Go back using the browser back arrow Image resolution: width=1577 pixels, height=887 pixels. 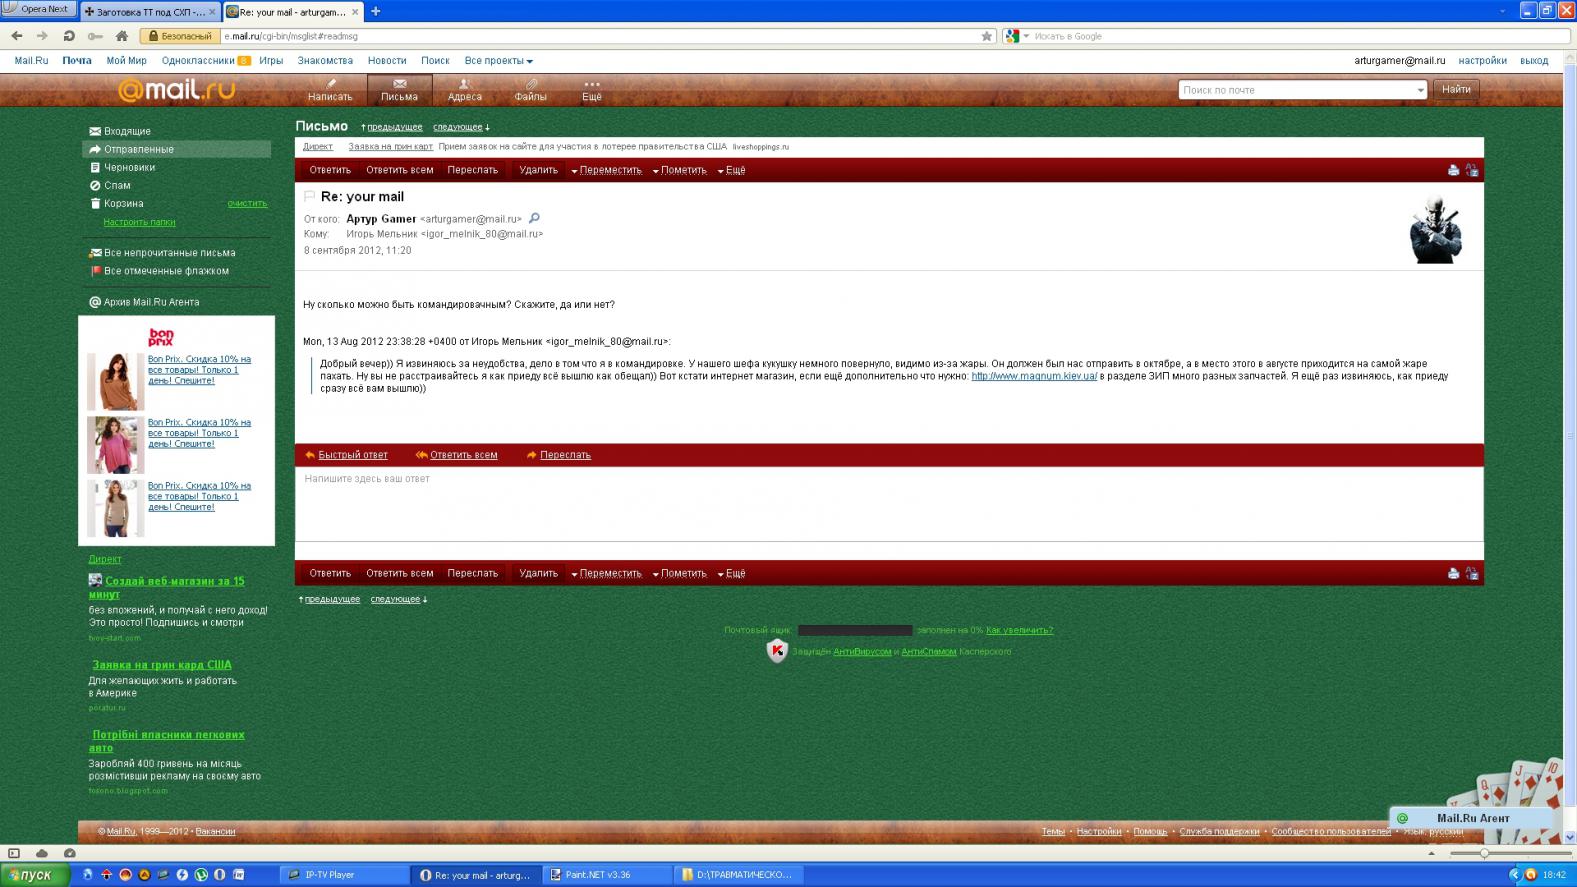(x=17, y=36)
